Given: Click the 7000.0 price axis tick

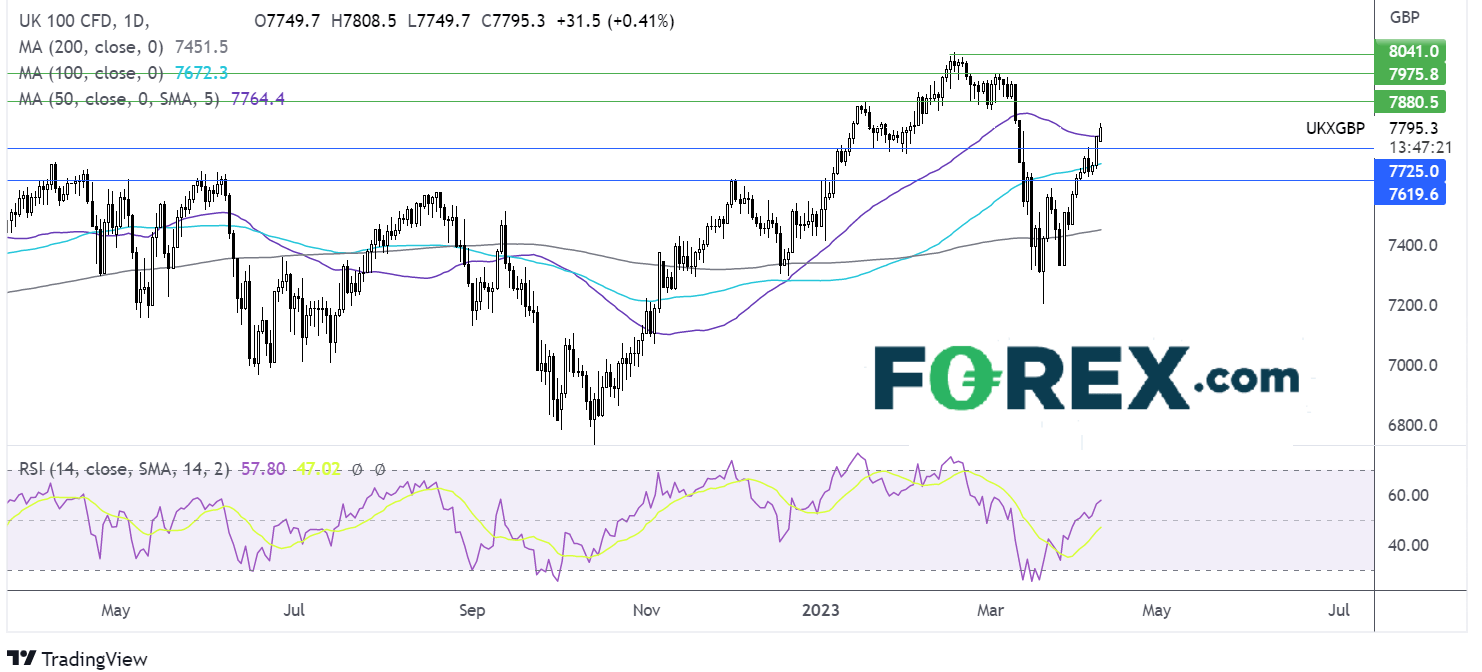Looking at the screenshot, I should 1413,365.
